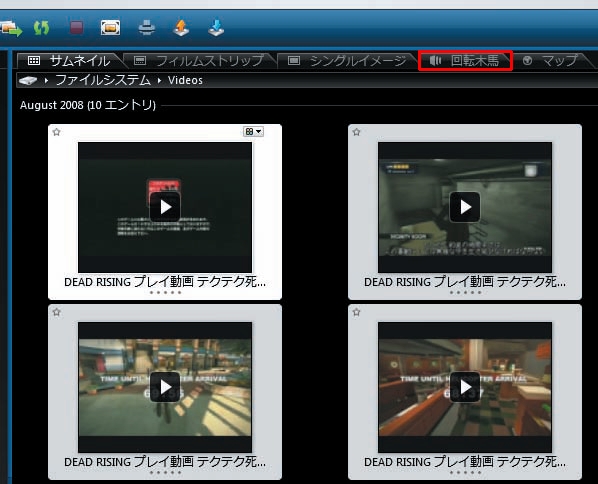Click ファイルシステム in the breadcrumb path

(x=103, y=80)
